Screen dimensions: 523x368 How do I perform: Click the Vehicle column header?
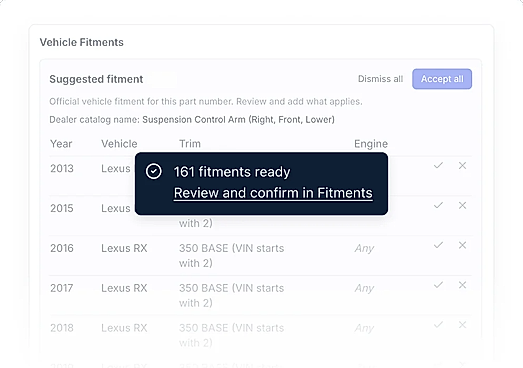(x=119, y=144)
